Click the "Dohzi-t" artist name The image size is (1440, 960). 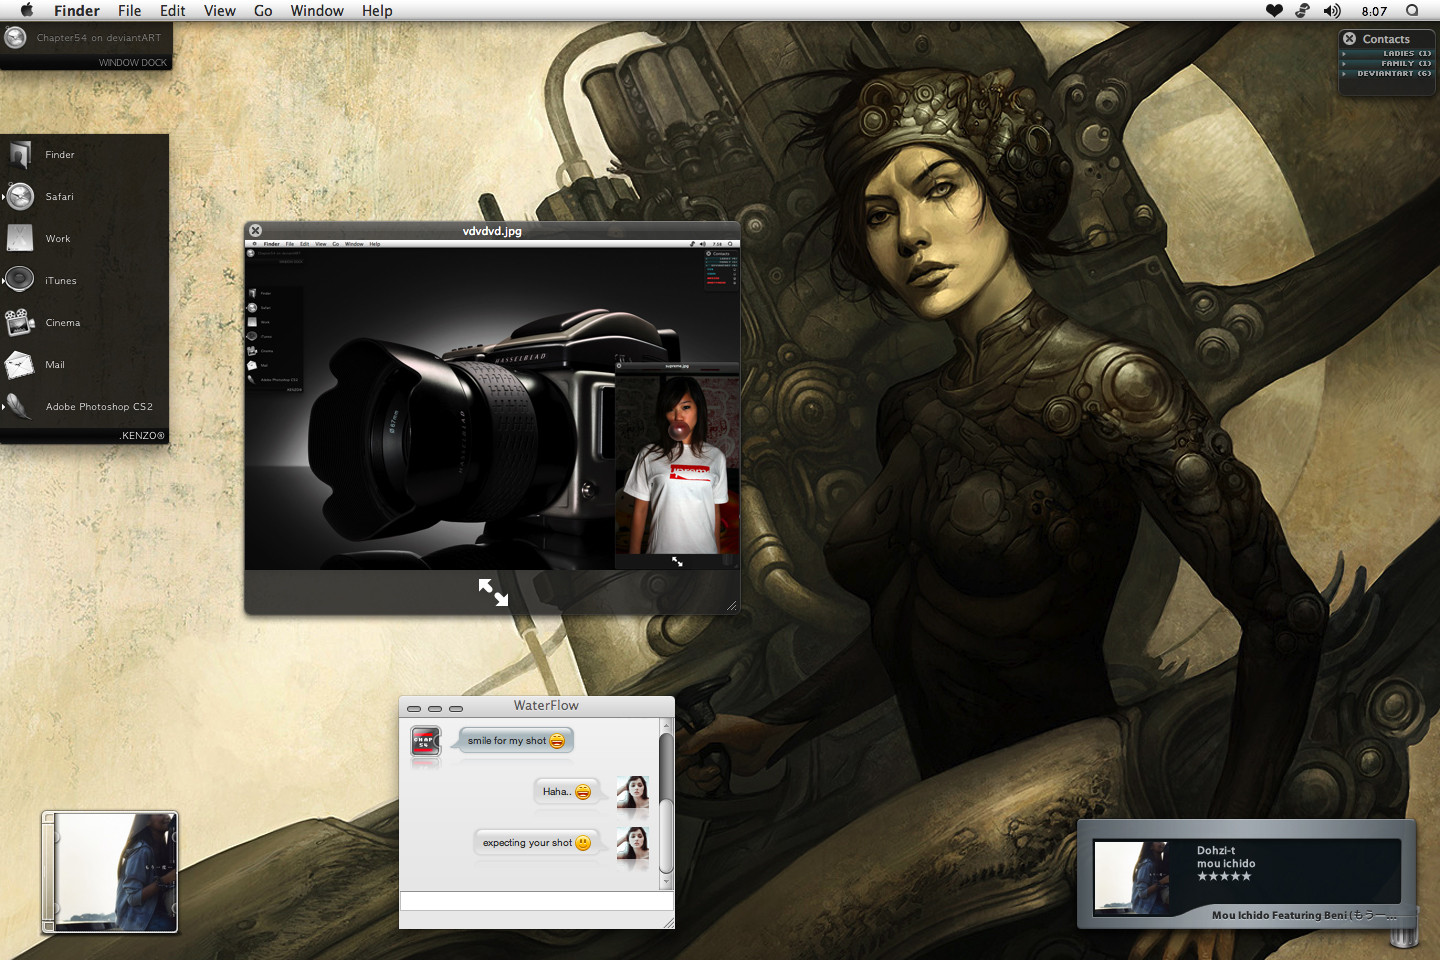tap(1216, 850)
